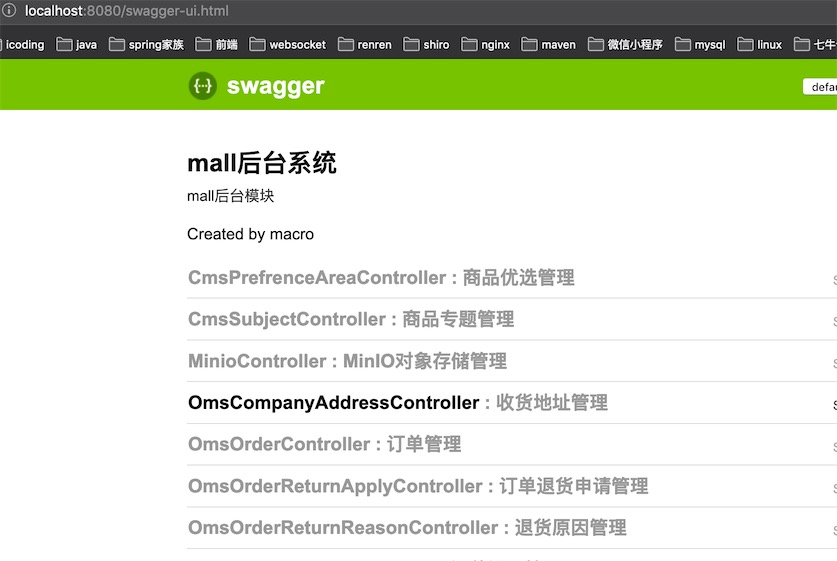Open the websocket bookmark folder

point(288,45)
